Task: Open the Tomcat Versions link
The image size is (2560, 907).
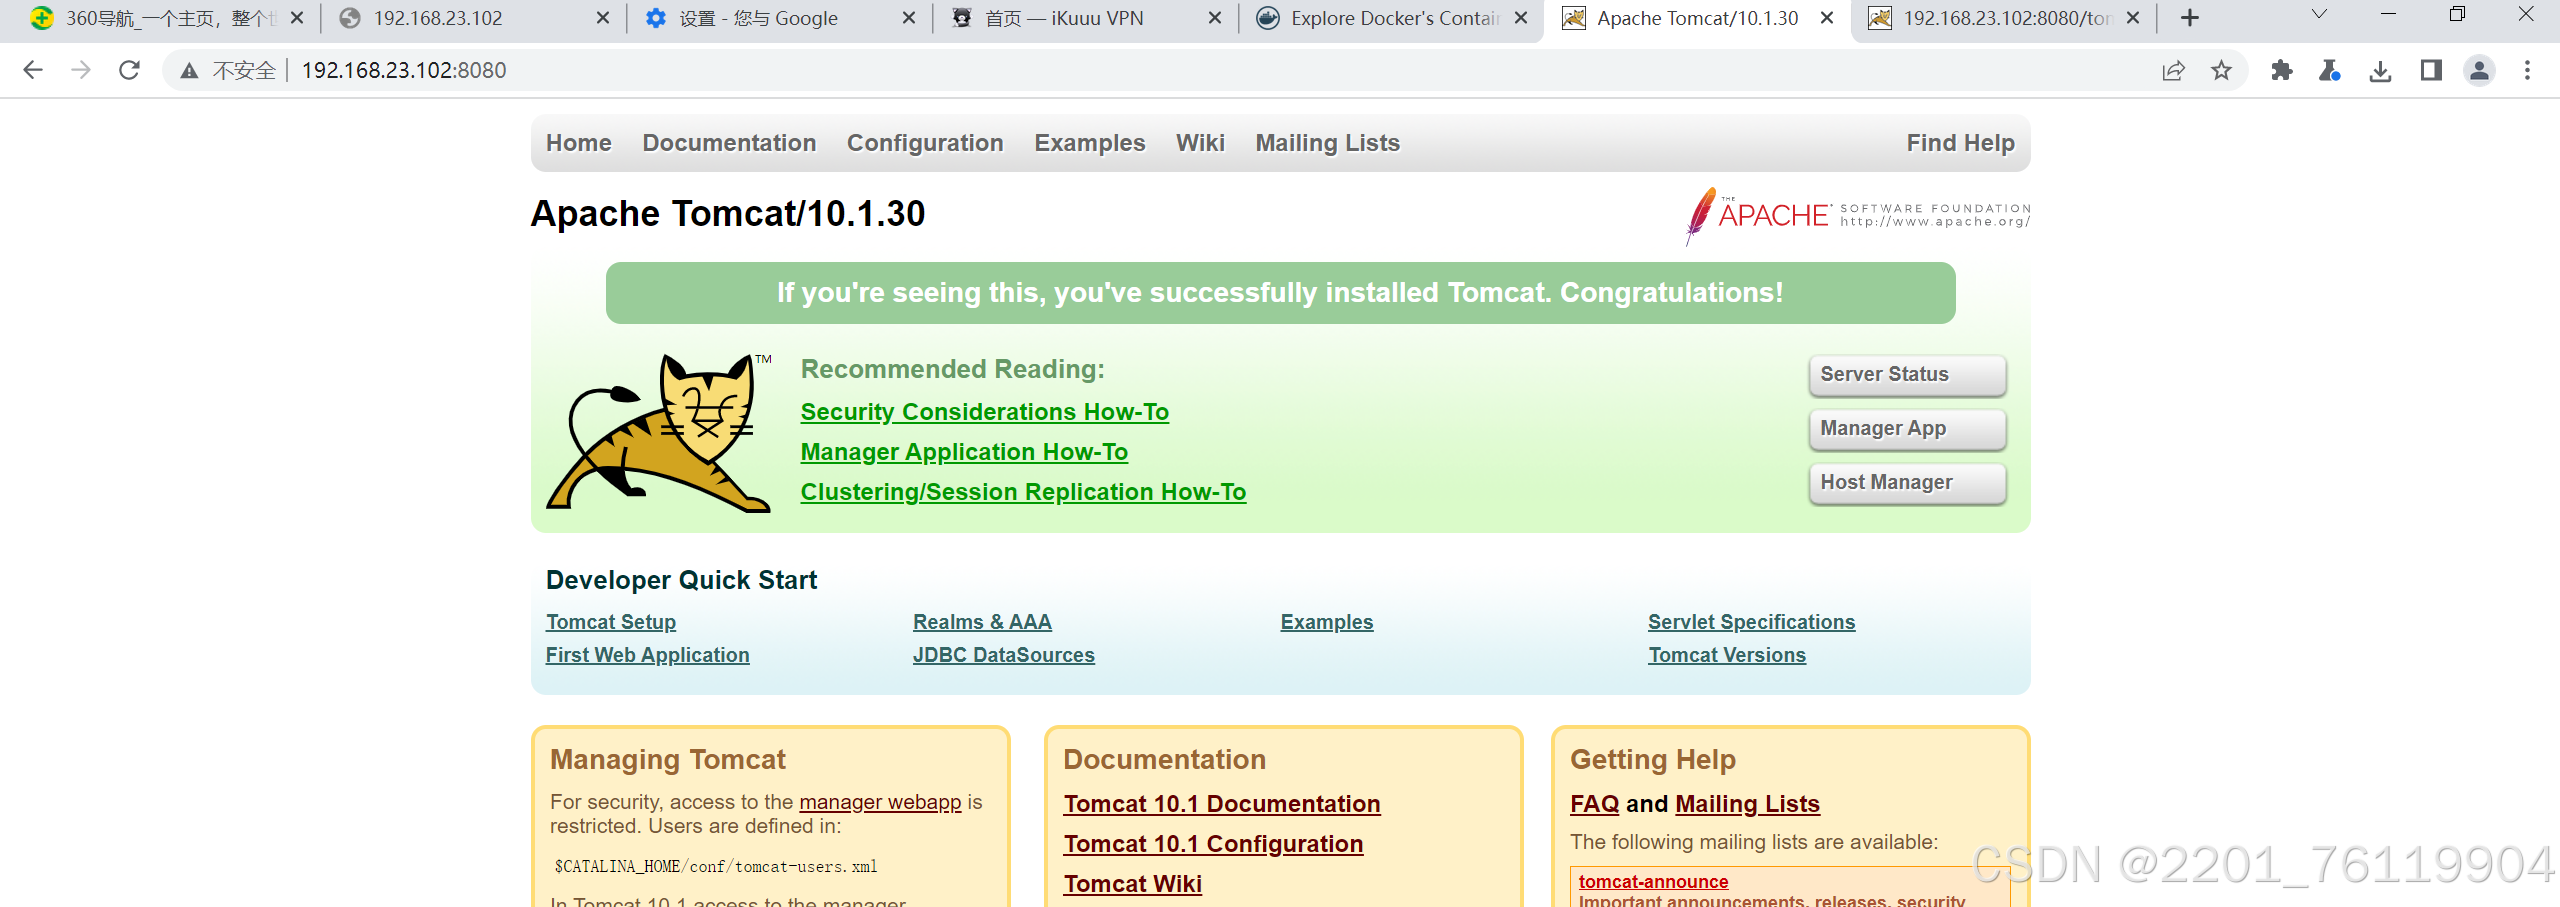Action: pyautogui.click(x=1727, y=655)
